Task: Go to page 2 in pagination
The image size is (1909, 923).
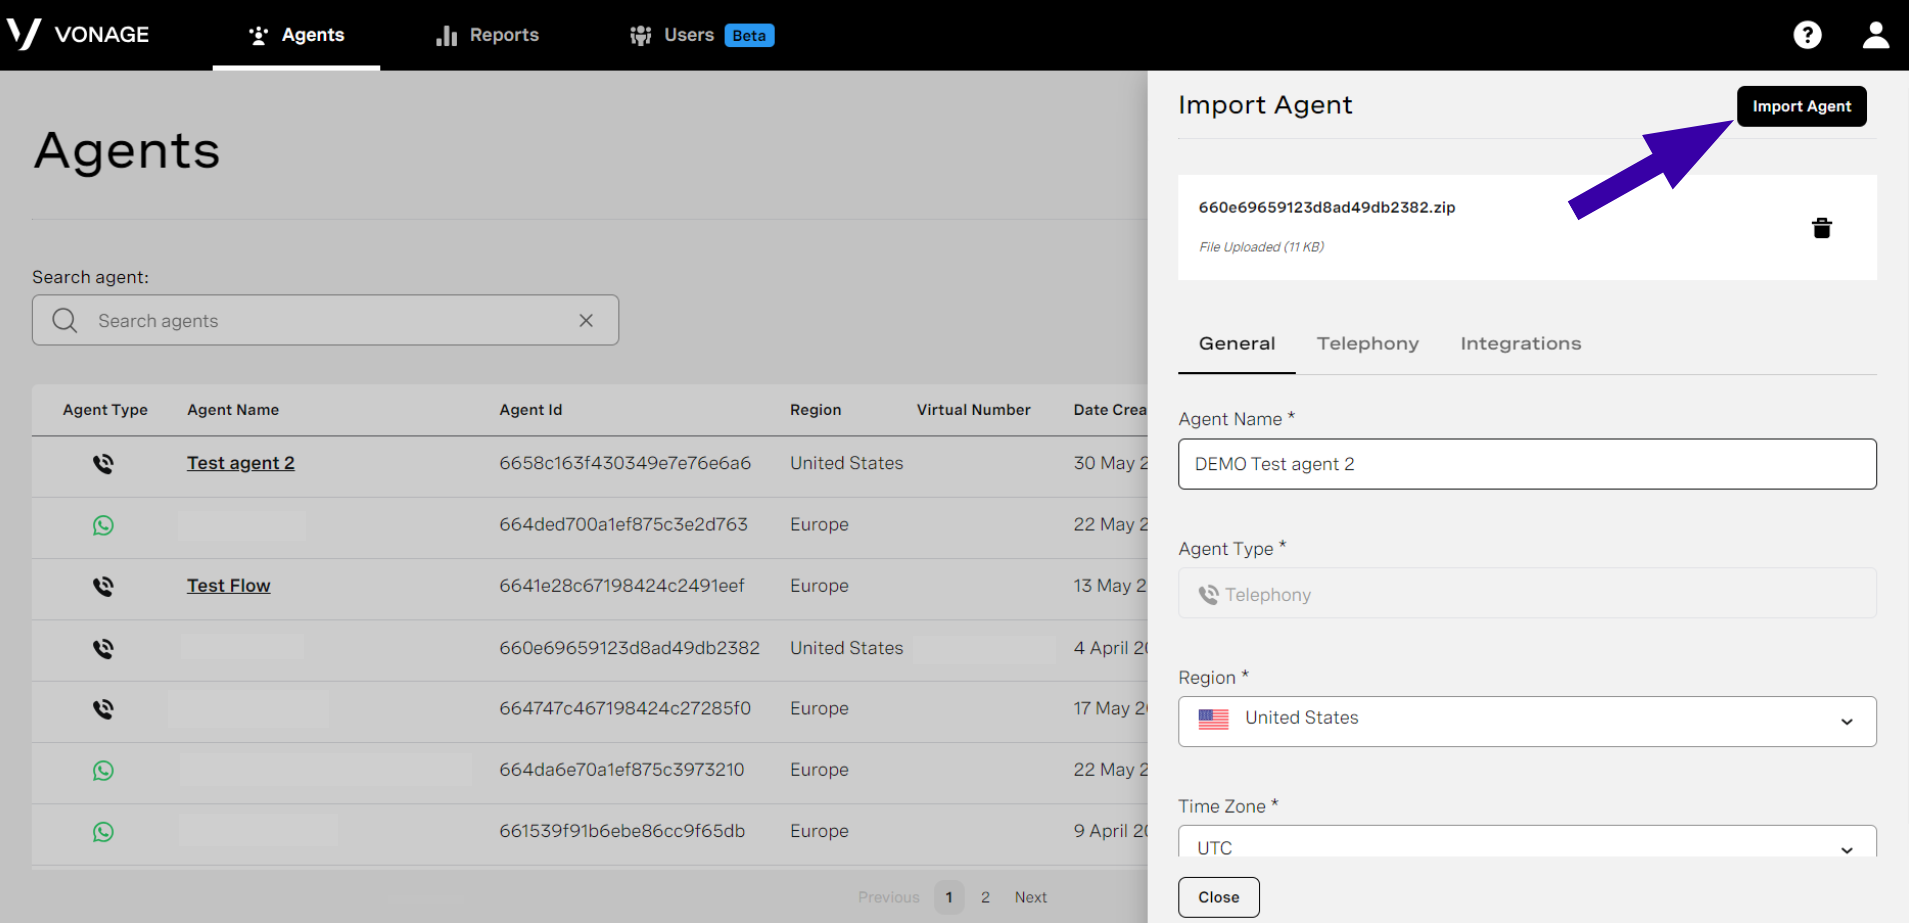Action: coord(985,897)
